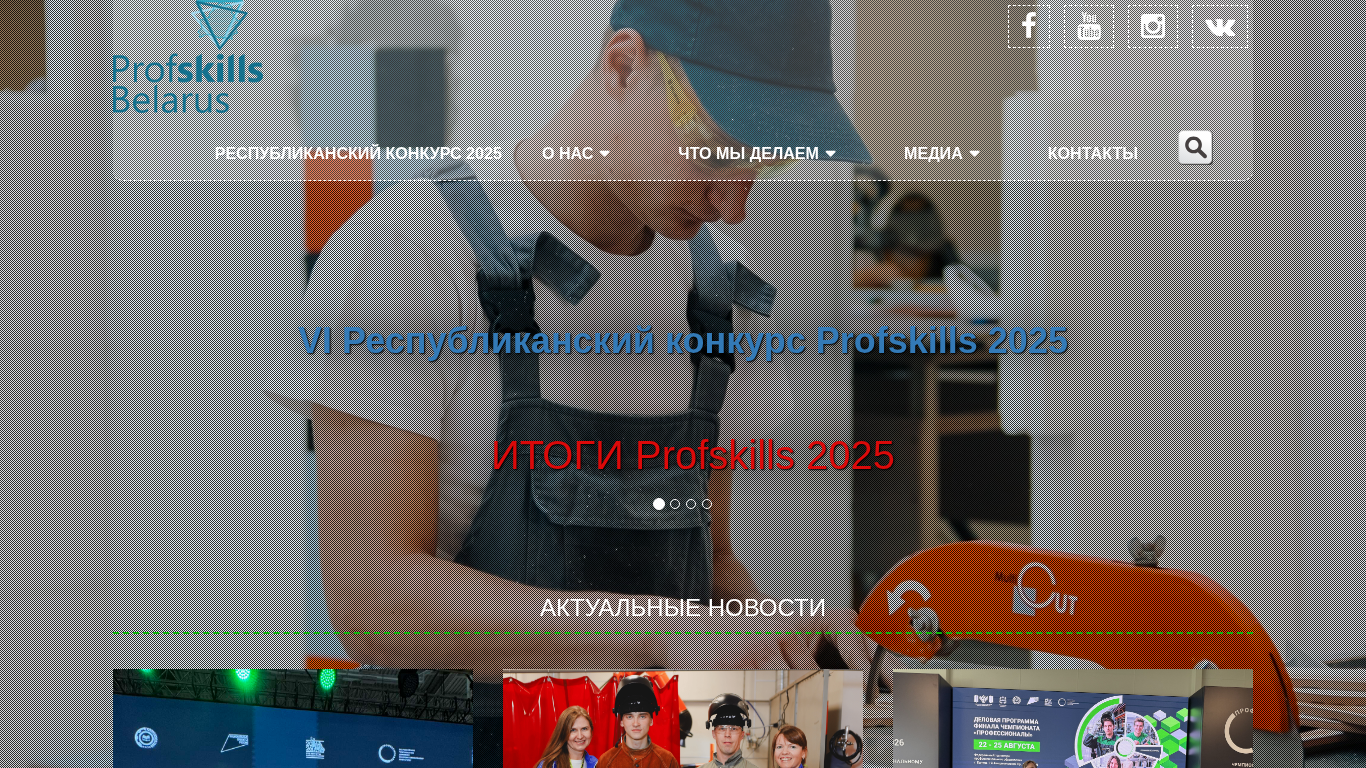
Task: Click the Profskills Belarus logo
Action: pos(188,57)
